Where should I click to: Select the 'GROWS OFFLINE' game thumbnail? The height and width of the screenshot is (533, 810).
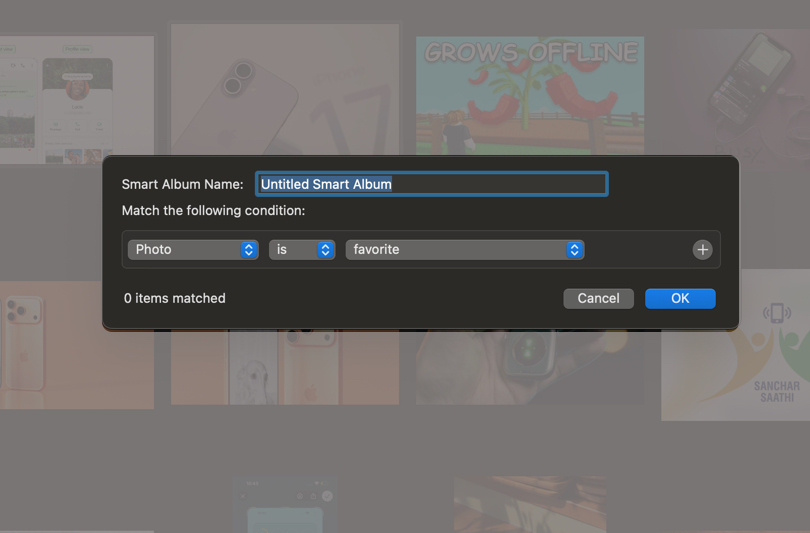click(x=530, y=96)
